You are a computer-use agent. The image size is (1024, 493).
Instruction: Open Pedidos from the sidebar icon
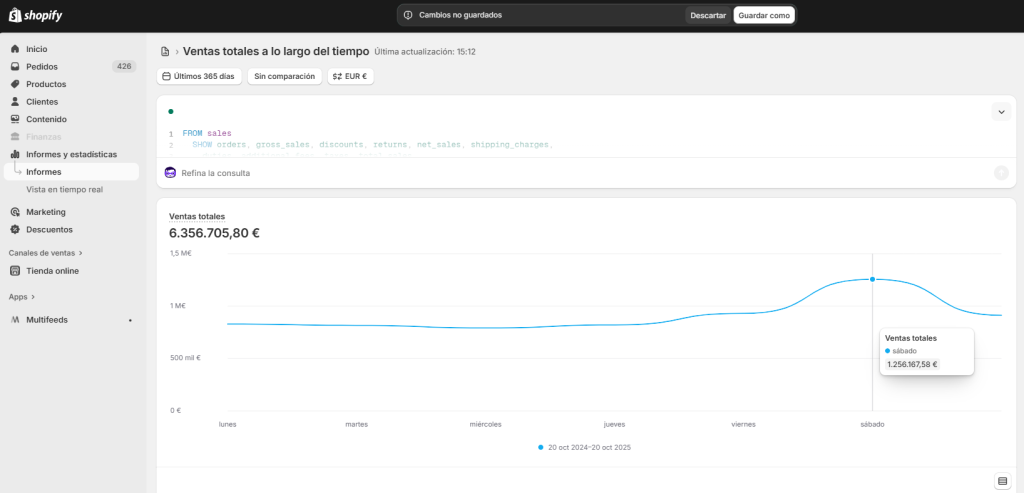(x=15, y=67)
